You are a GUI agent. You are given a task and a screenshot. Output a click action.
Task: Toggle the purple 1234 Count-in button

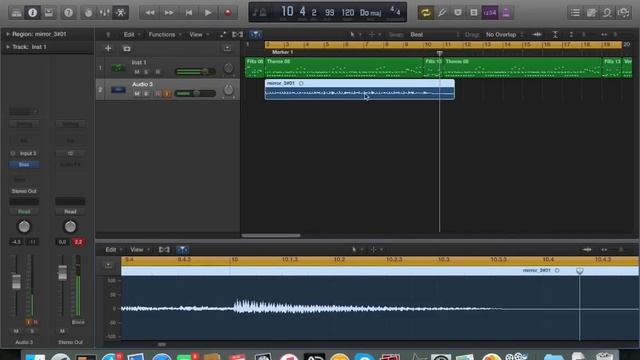click(490, 13)
